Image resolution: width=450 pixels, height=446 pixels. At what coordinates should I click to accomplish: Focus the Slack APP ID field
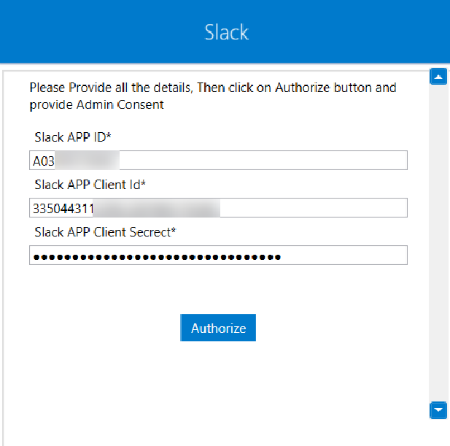click(x=218, y=160)
